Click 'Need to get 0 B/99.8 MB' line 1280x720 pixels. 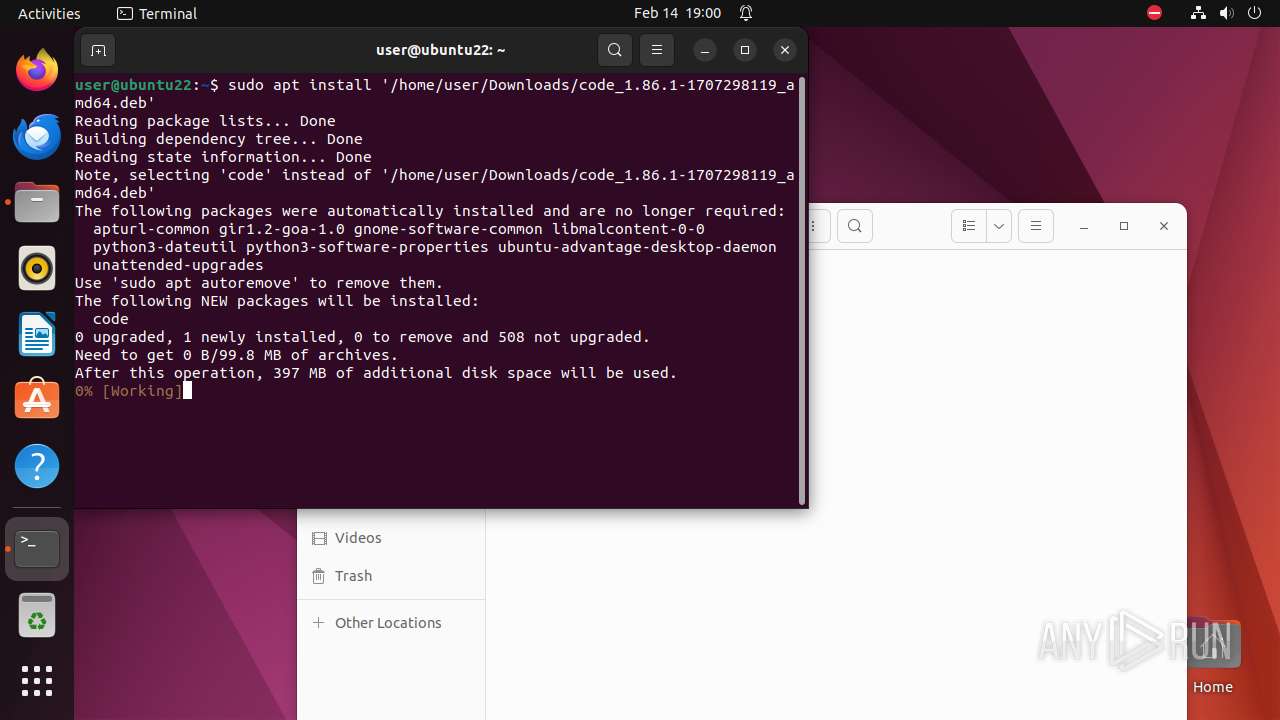point(236,355)
